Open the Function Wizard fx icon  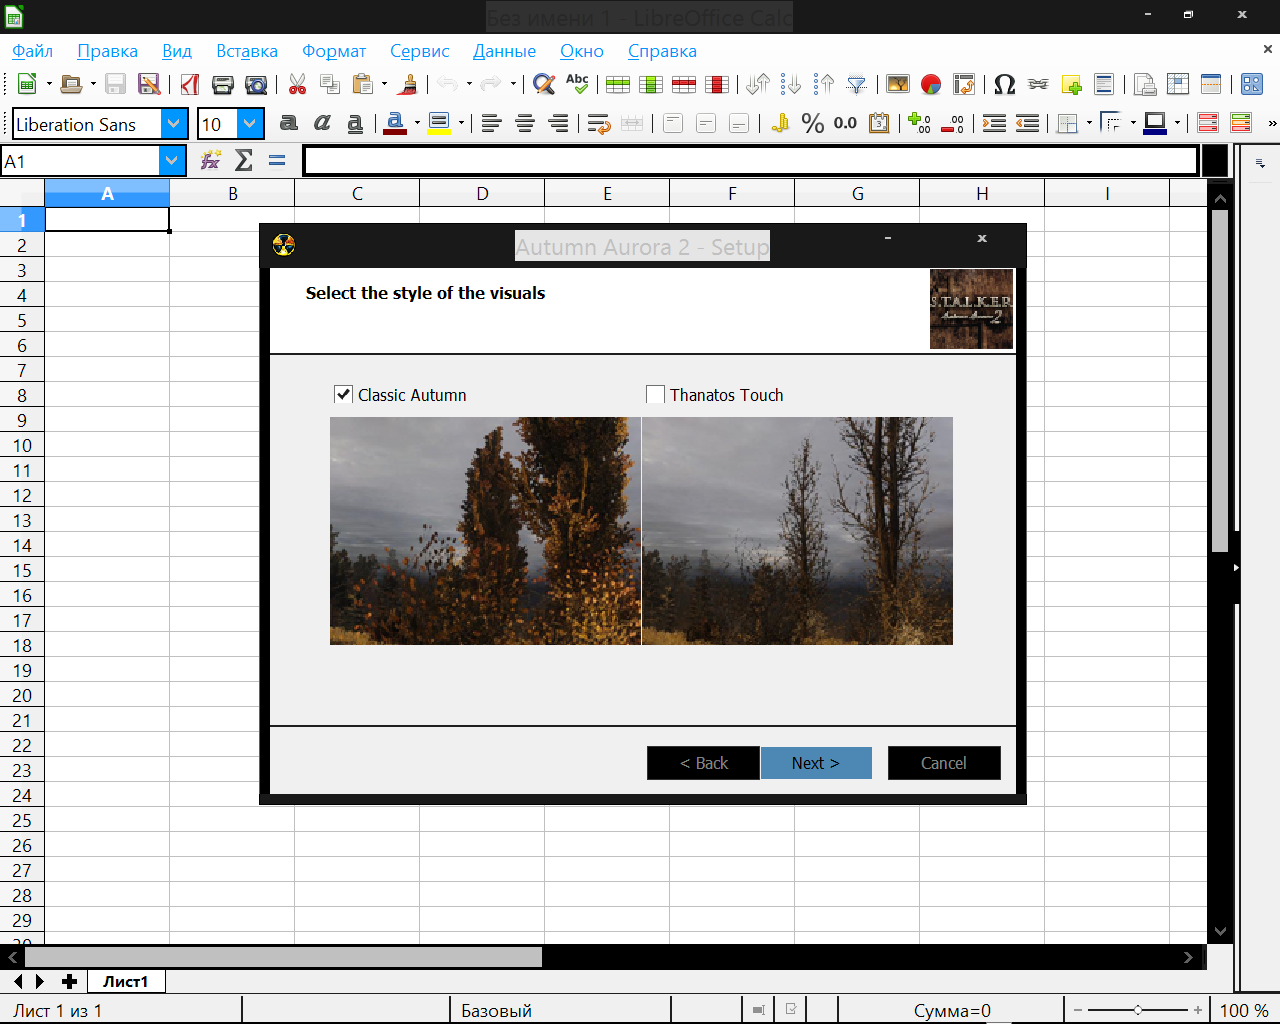(x=210, y=160)
